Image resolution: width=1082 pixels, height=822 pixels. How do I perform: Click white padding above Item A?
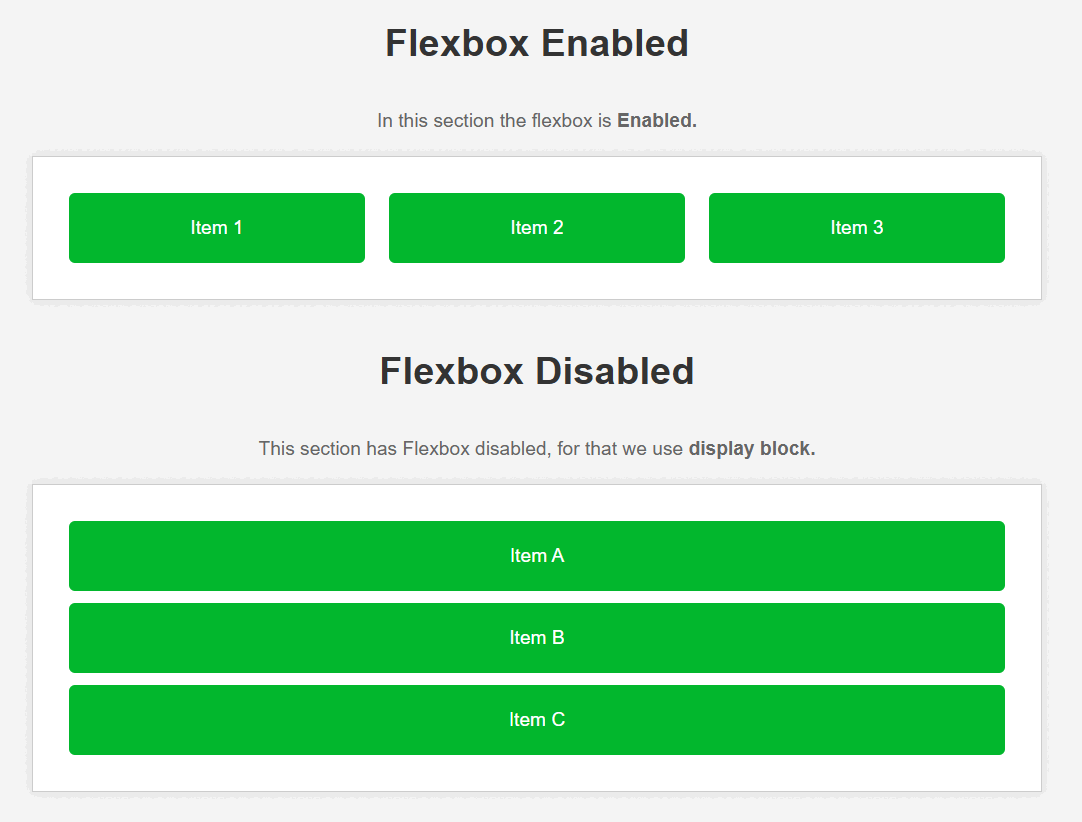[x=536, y=503]
